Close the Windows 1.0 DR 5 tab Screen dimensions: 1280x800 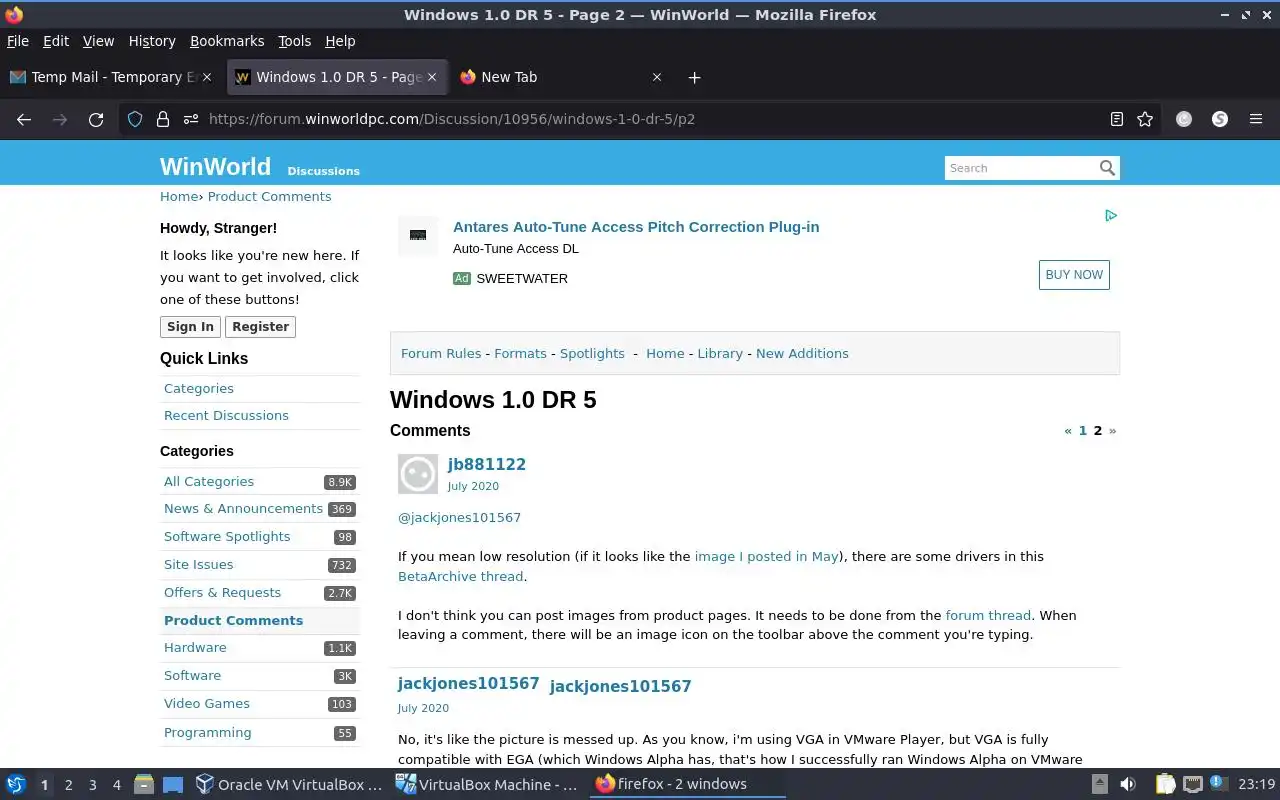[433, 77]
